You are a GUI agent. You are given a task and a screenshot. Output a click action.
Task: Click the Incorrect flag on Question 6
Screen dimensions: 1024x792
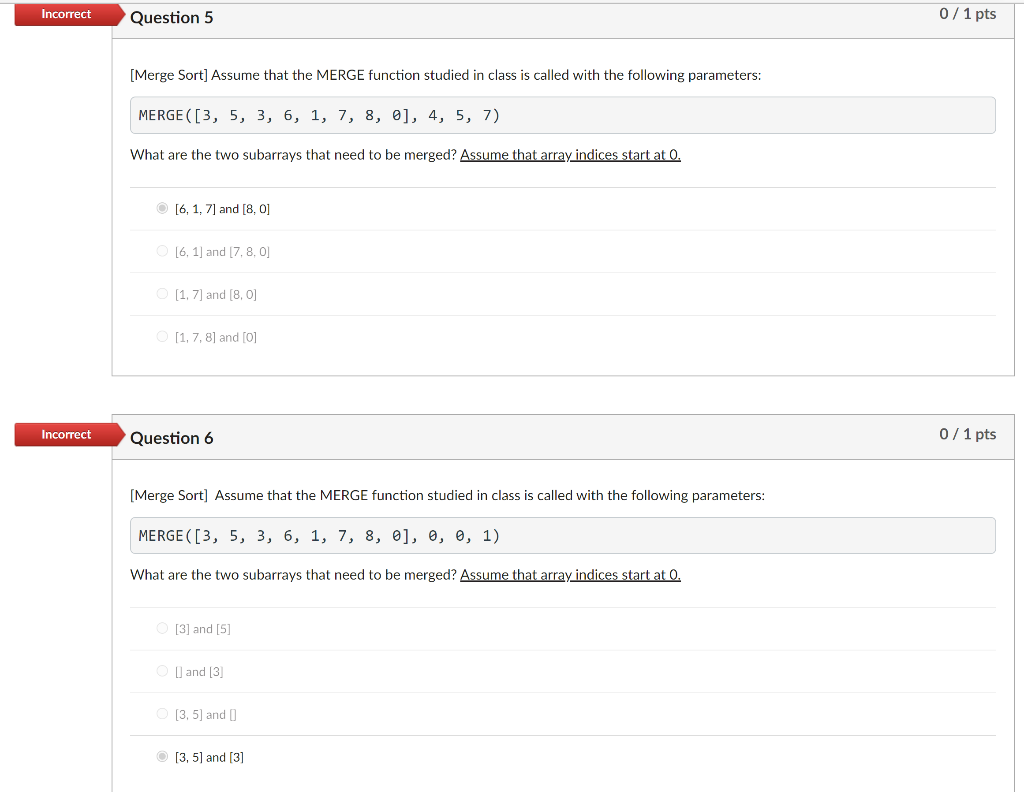[65, 434]
